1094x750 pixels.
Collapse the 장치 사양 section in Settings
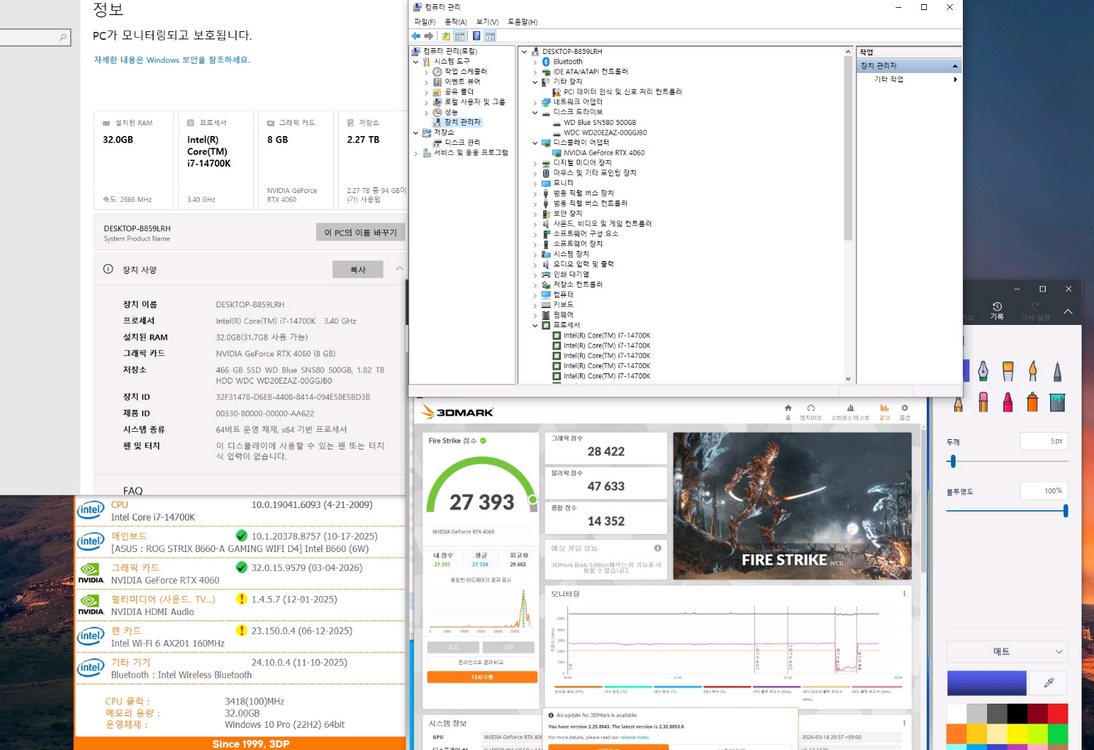398,269
